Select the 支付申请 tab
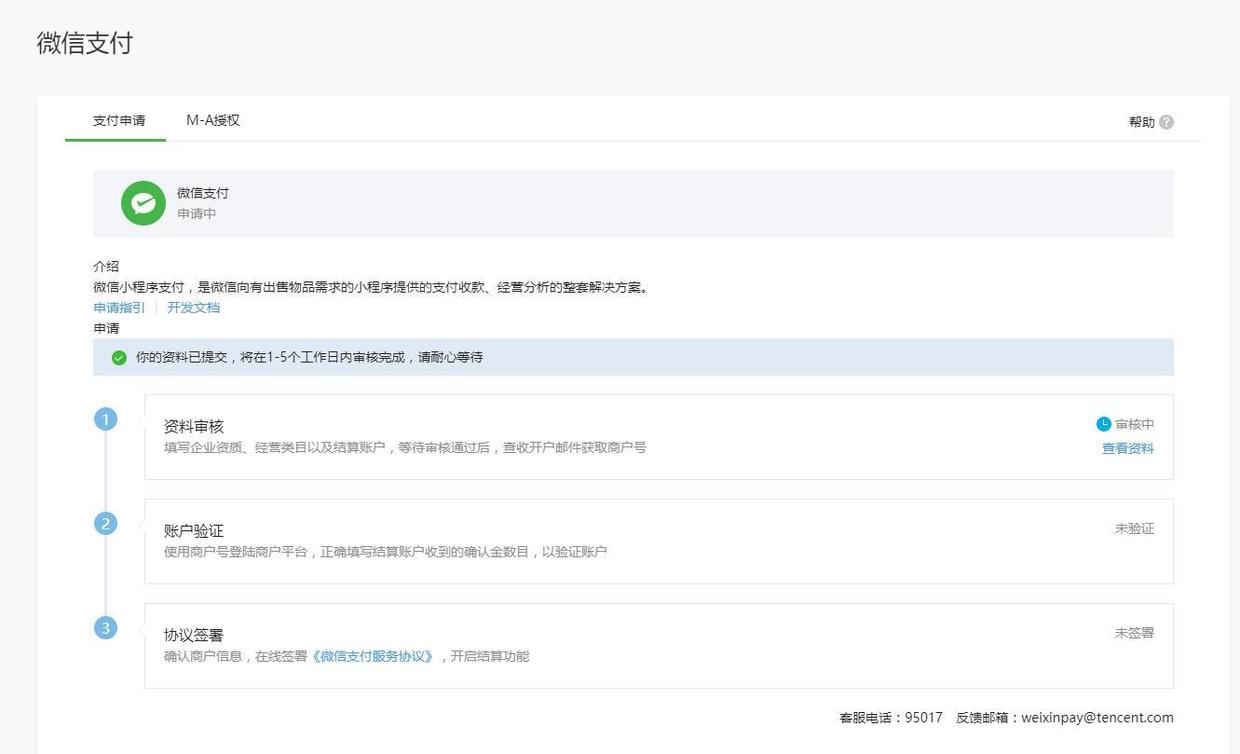The height and width of the screenshot is (754, 1240). 119,120
